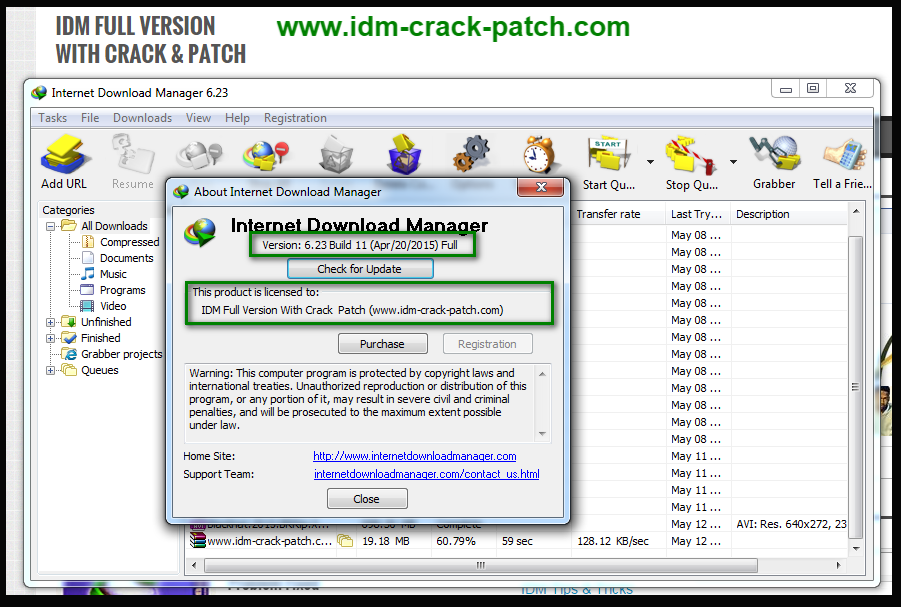Open the Start Queue dropdown arrow

[650, 162]
